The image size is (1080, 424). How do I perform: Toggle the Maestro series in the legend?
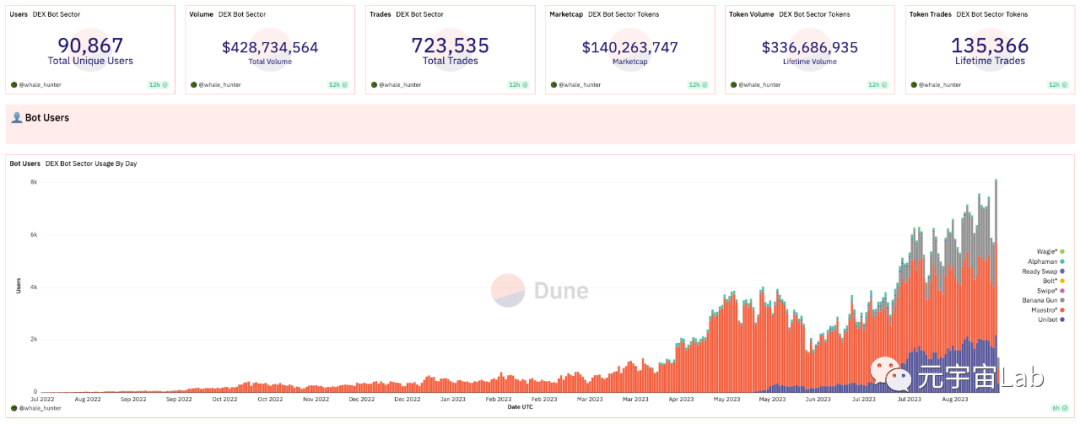[1047, 310]
